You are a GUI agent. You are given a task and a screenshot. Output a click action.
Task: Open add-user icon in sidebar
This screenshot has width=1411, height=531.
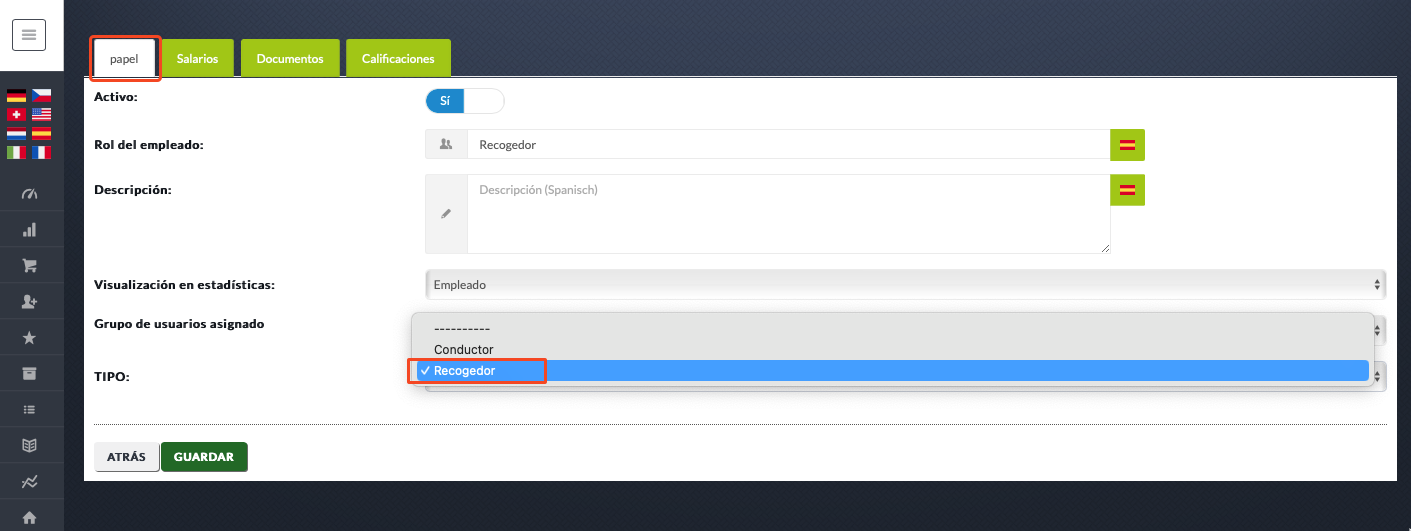coord(29,302)
